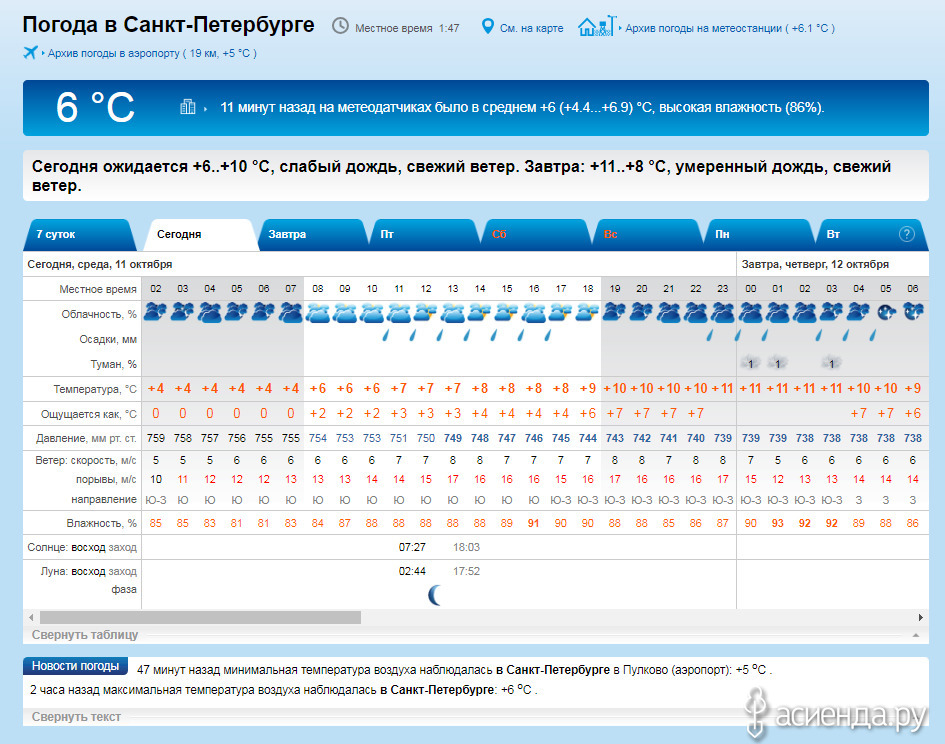Click the cloudiness icon for hour 21
The image size is (945, 744).
coord(669,313)
